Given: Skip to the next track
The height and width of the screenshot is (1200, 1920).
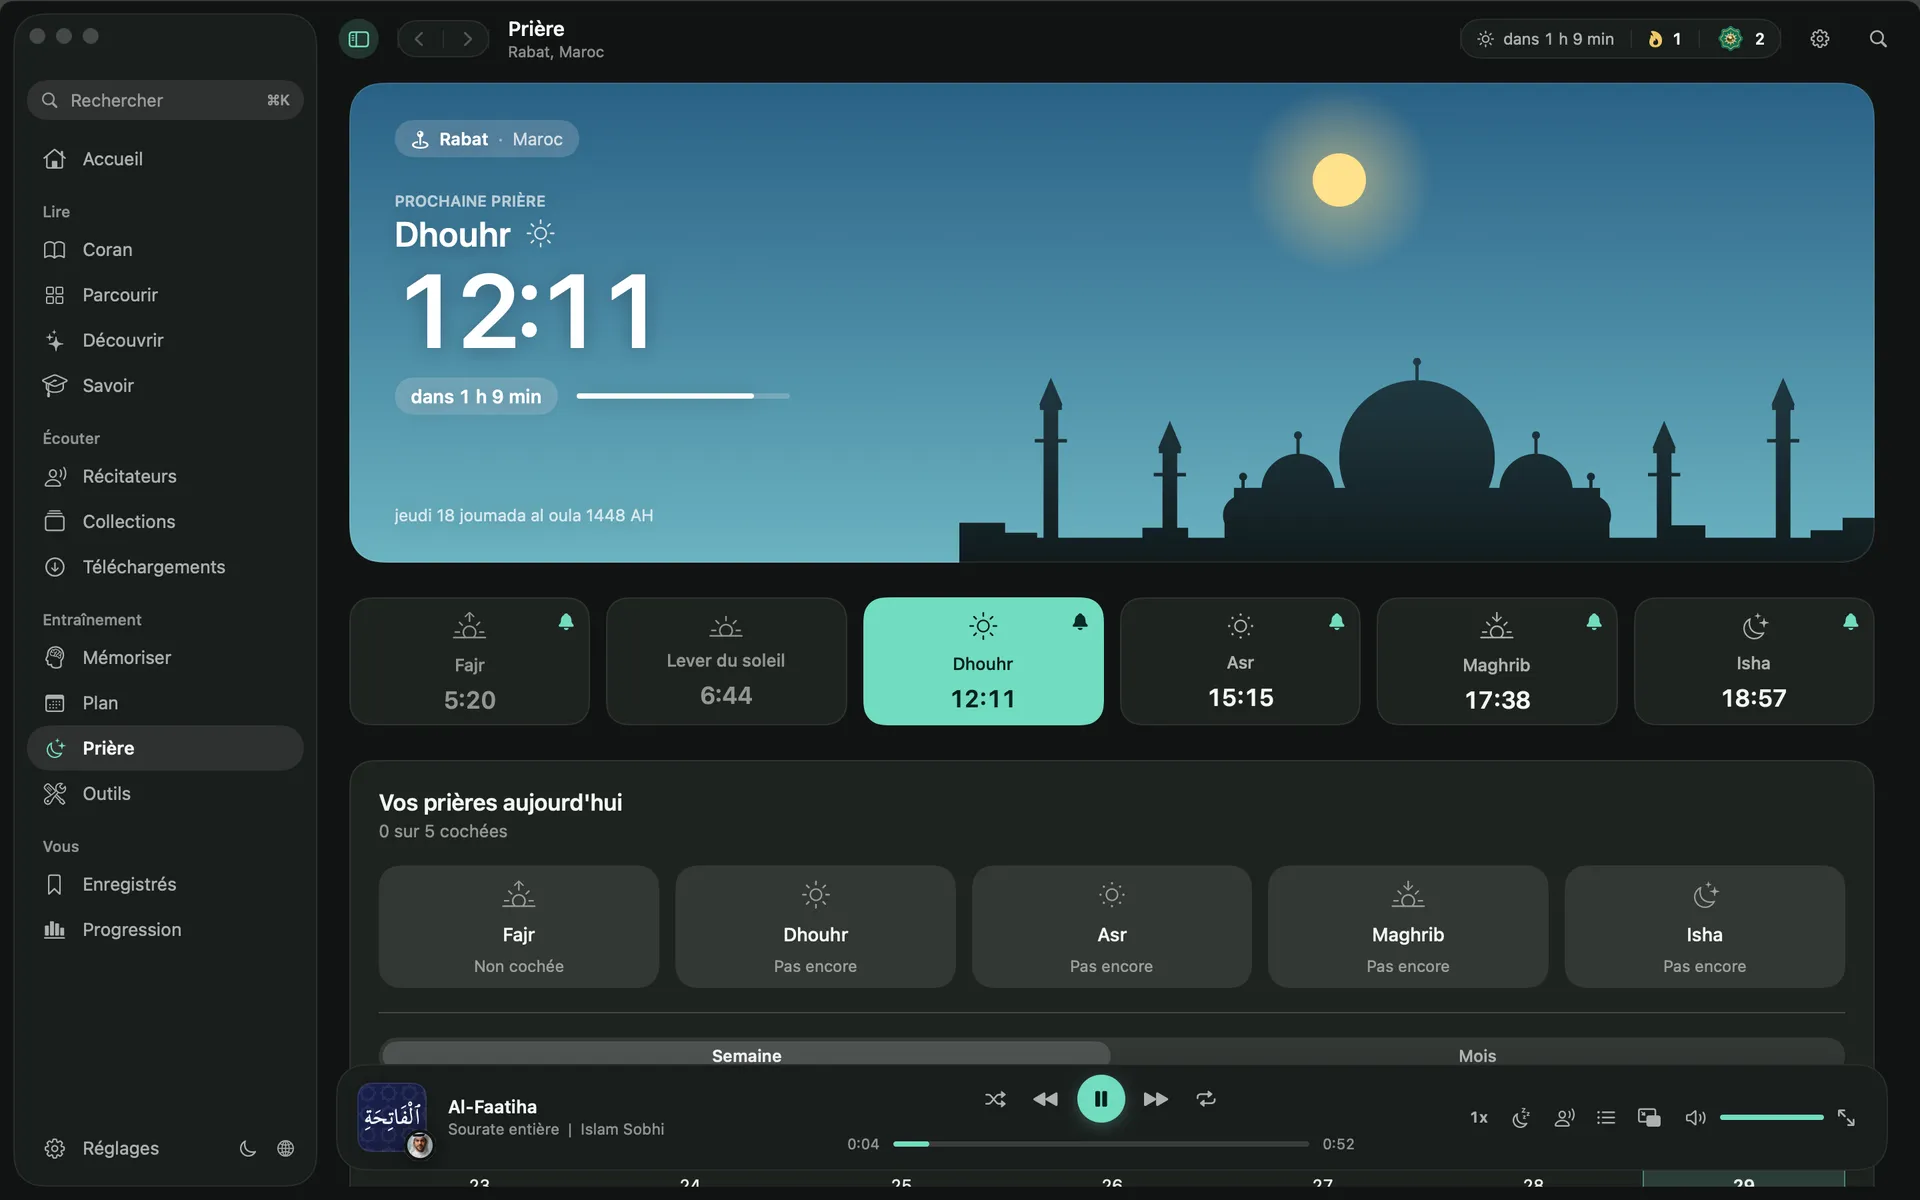Looking at the screenshot, I should tap(1156, 1099).
